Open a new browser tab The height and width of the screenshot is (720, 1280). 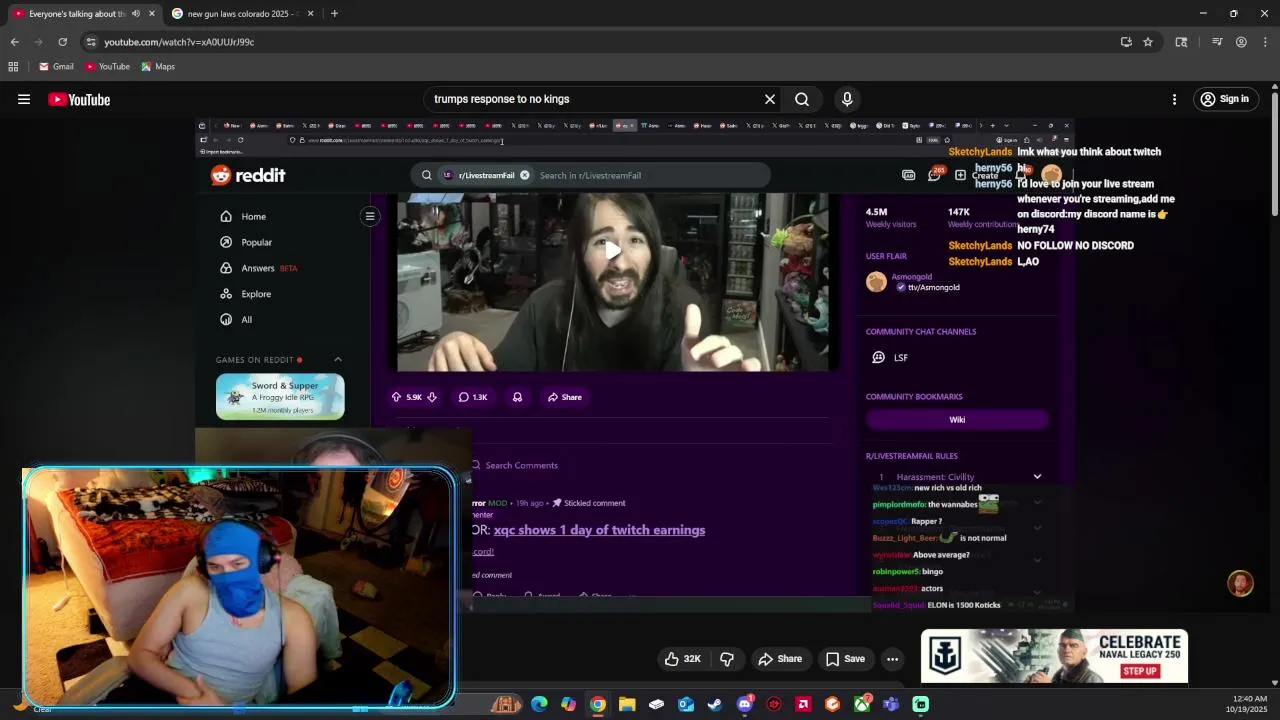(334, 14)
